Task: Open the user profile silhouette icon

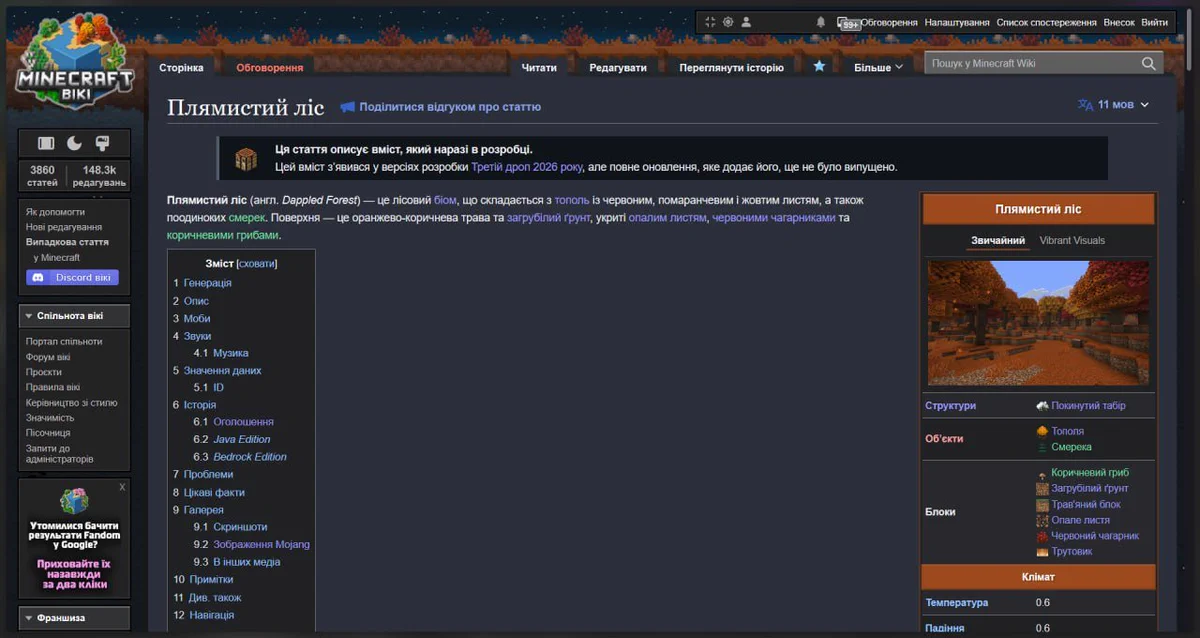Action: 746,22
